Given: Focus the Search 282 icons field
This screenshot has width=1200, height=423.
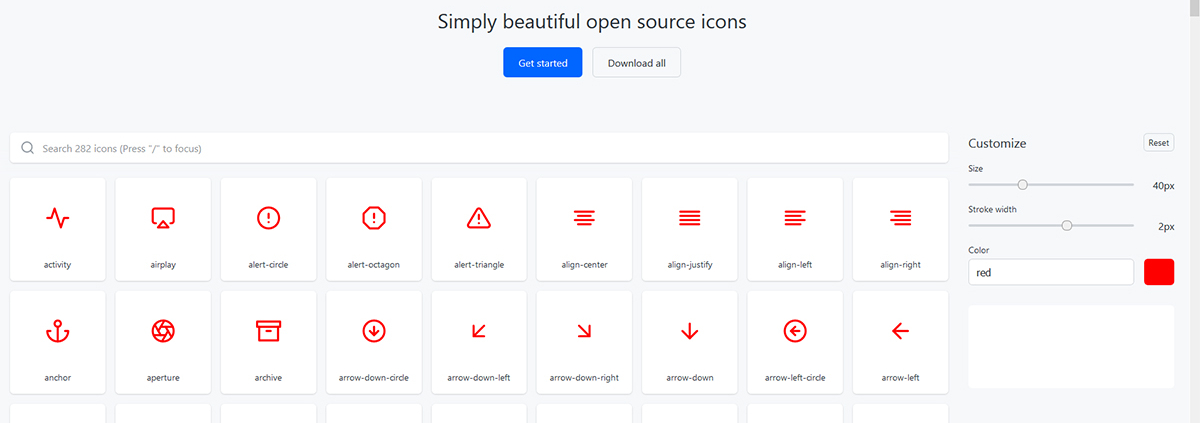Looking at the screenshot, I should click(479, 148).
